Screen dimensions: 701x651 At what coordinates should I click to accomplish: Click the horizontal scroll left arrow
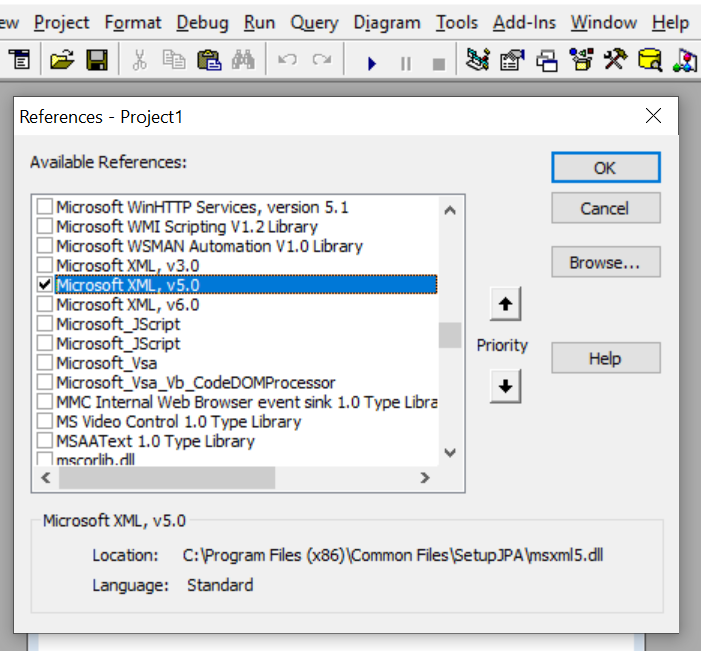46,478
